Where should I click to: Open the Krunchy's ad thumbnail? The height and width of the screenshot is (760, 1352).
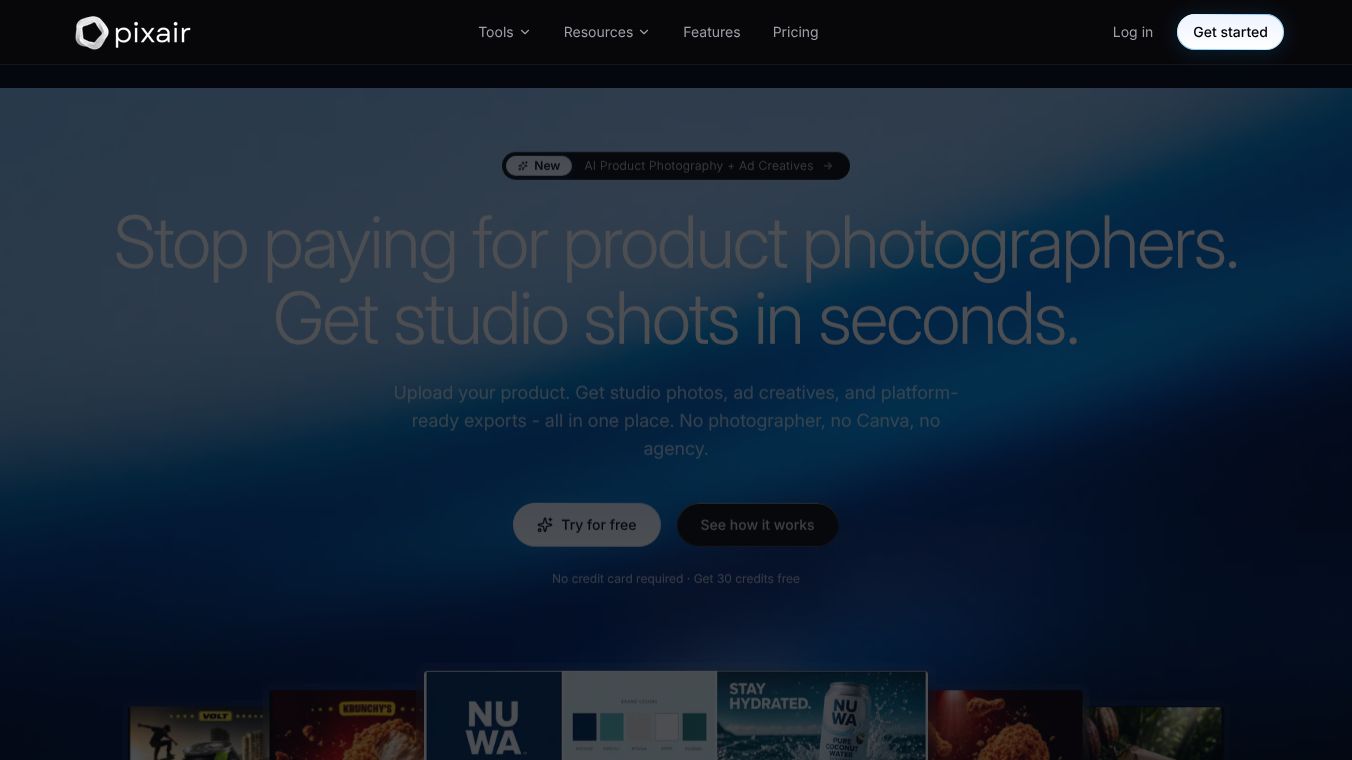347,725
